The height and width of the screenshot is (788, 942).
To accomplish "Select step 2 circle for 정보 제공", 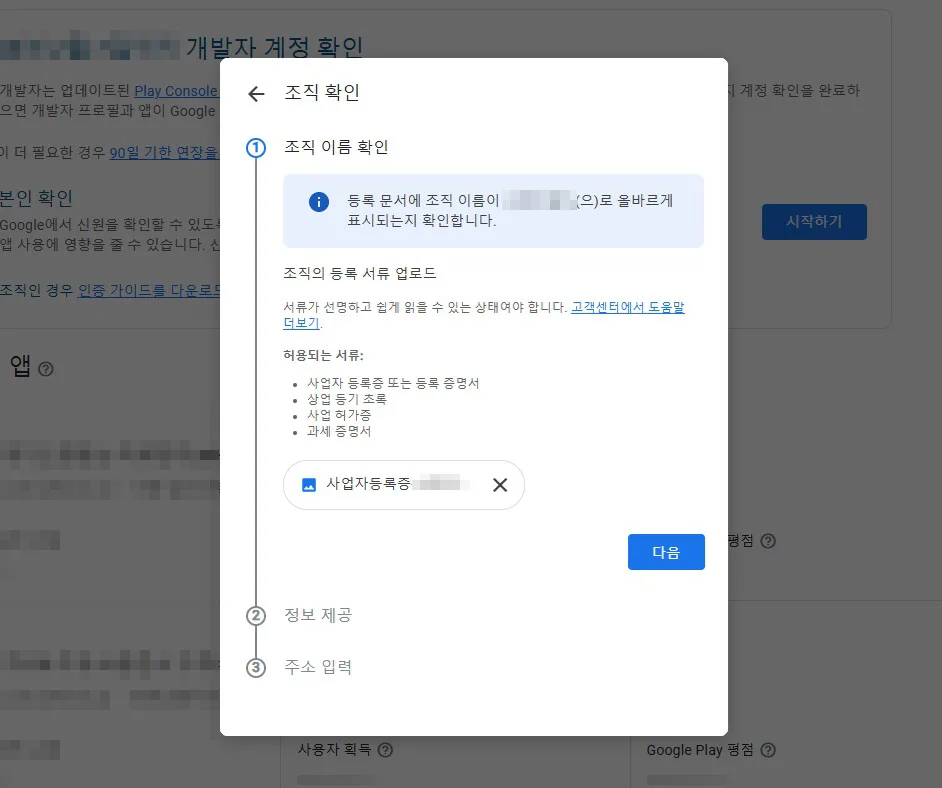I will [257, 616].
